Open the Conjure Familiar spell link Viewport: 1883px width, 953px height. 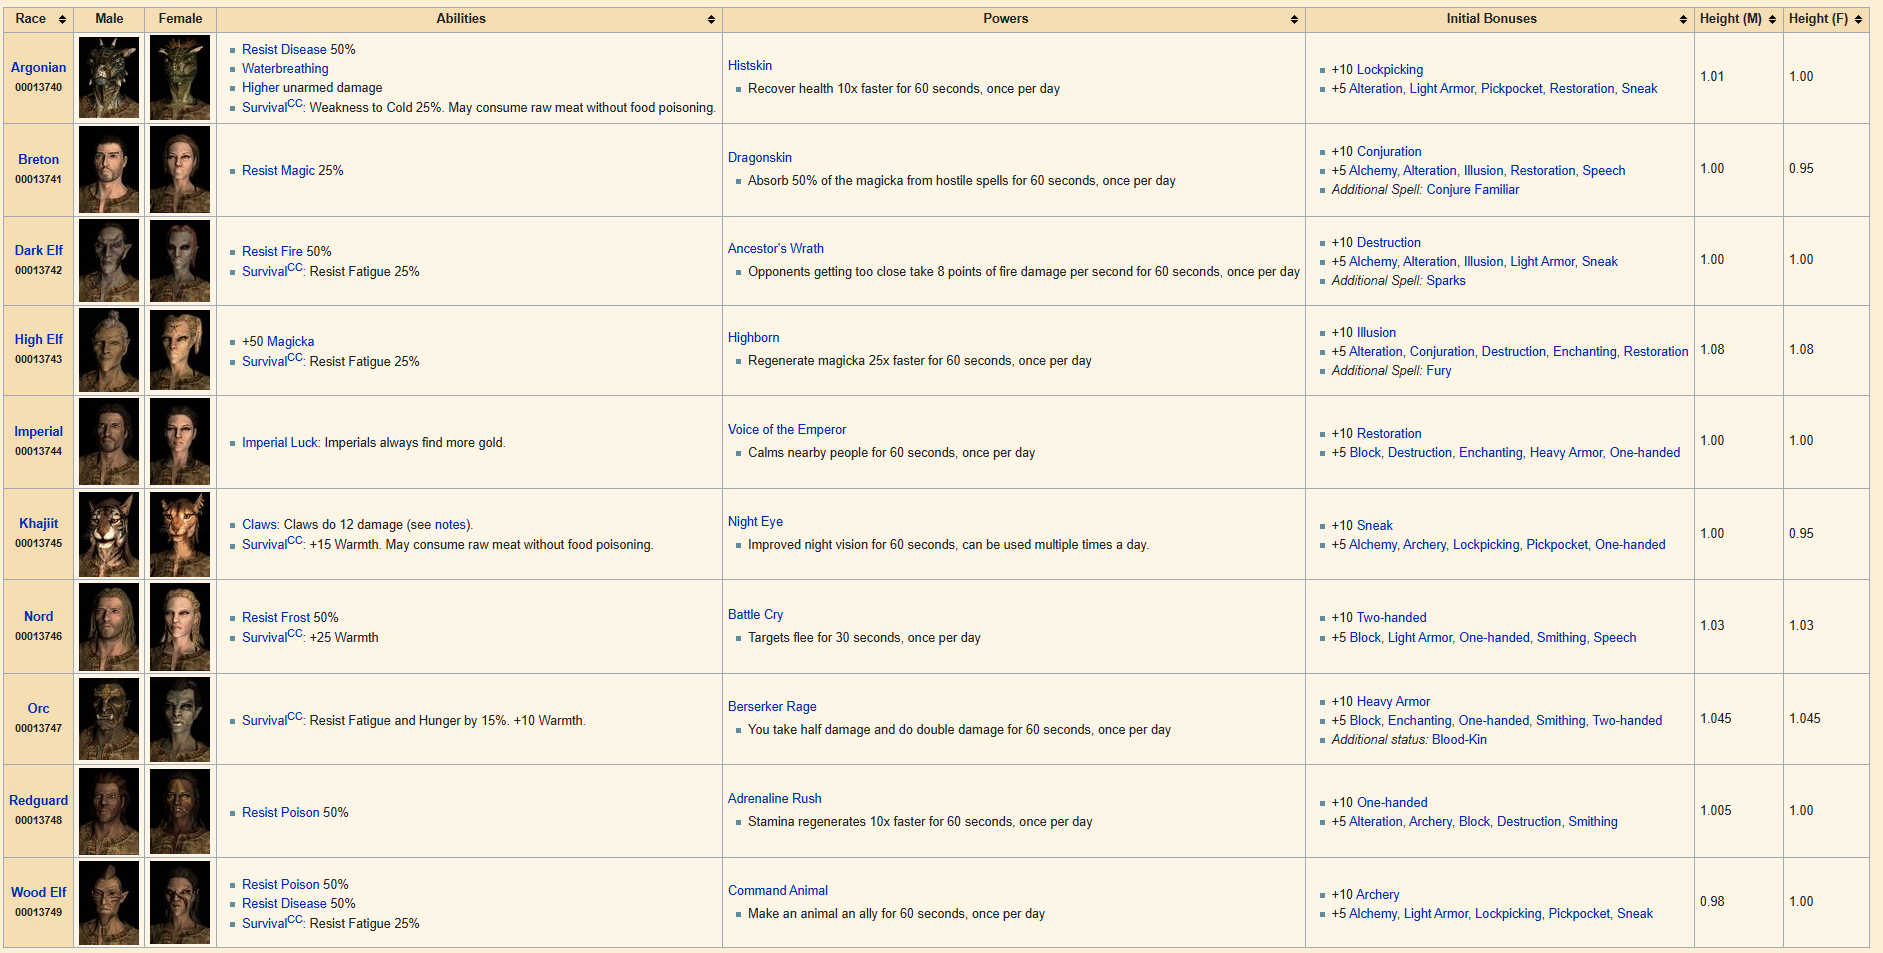[1472, 189]
